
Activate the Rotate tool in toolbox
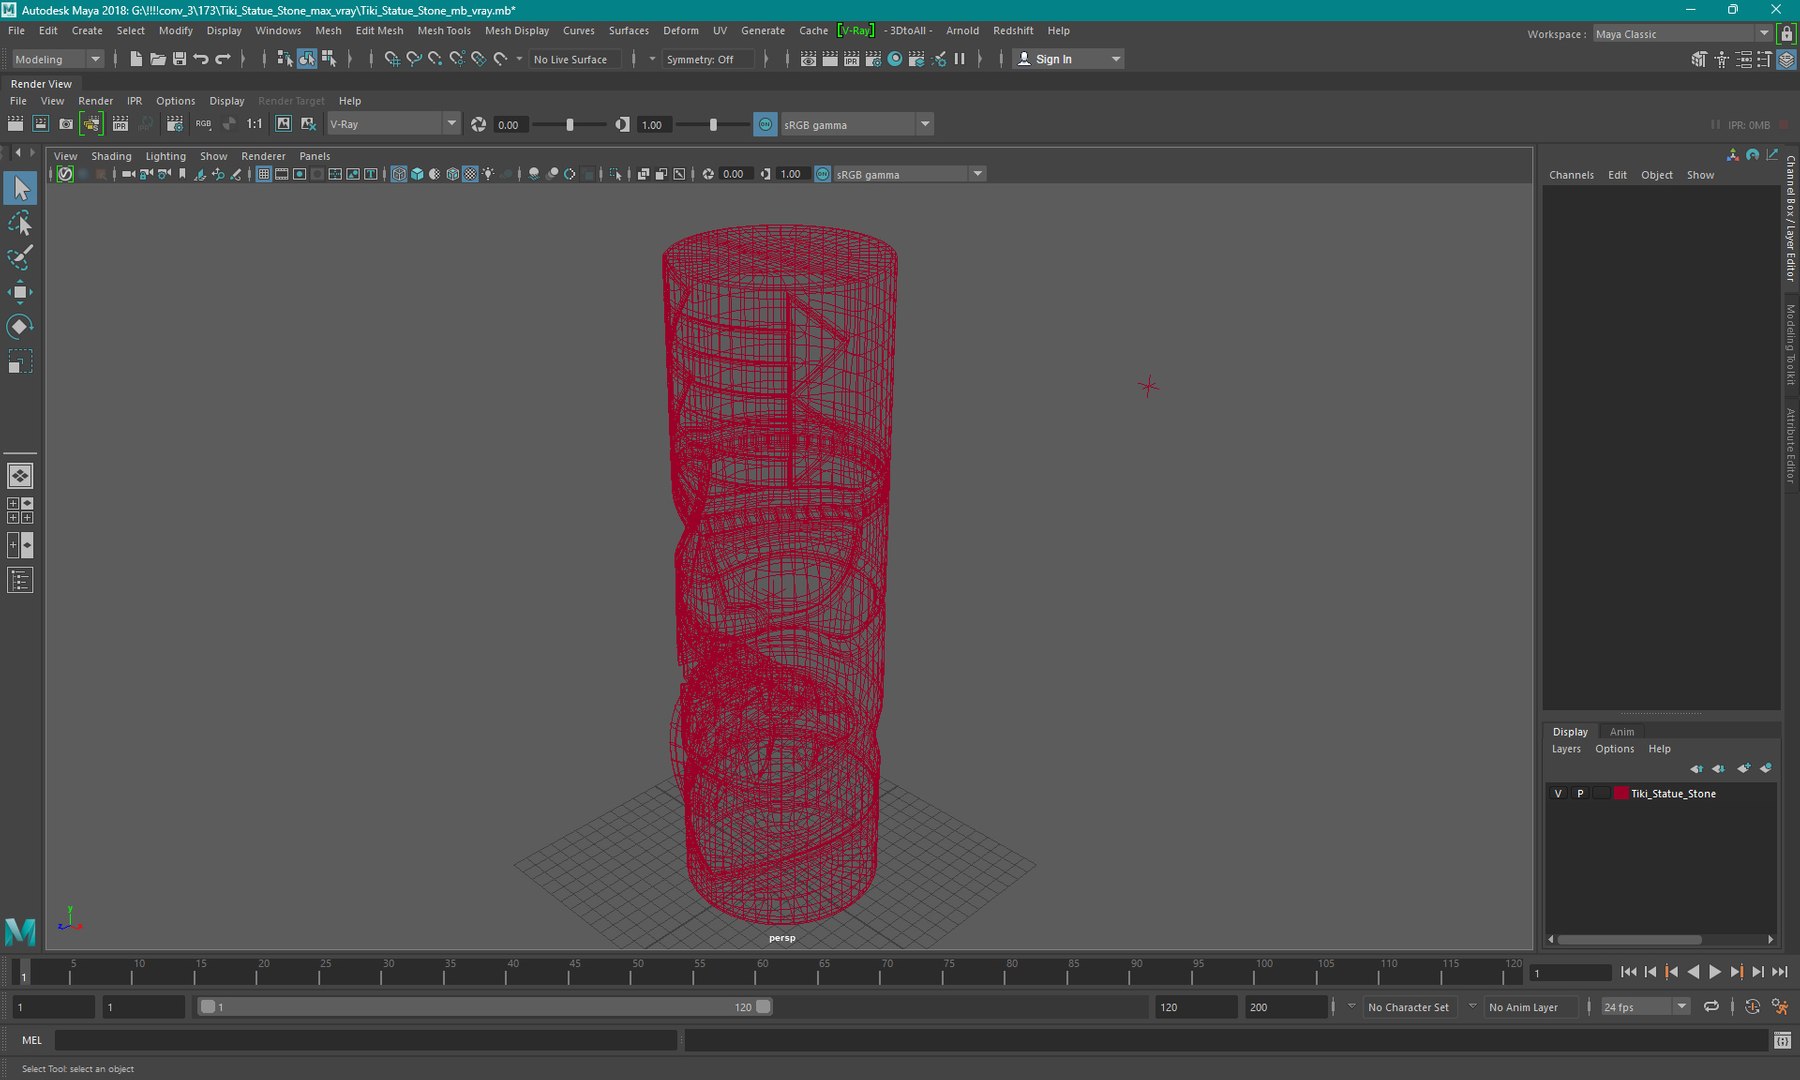pyautogui.click(x=20, y=327)
